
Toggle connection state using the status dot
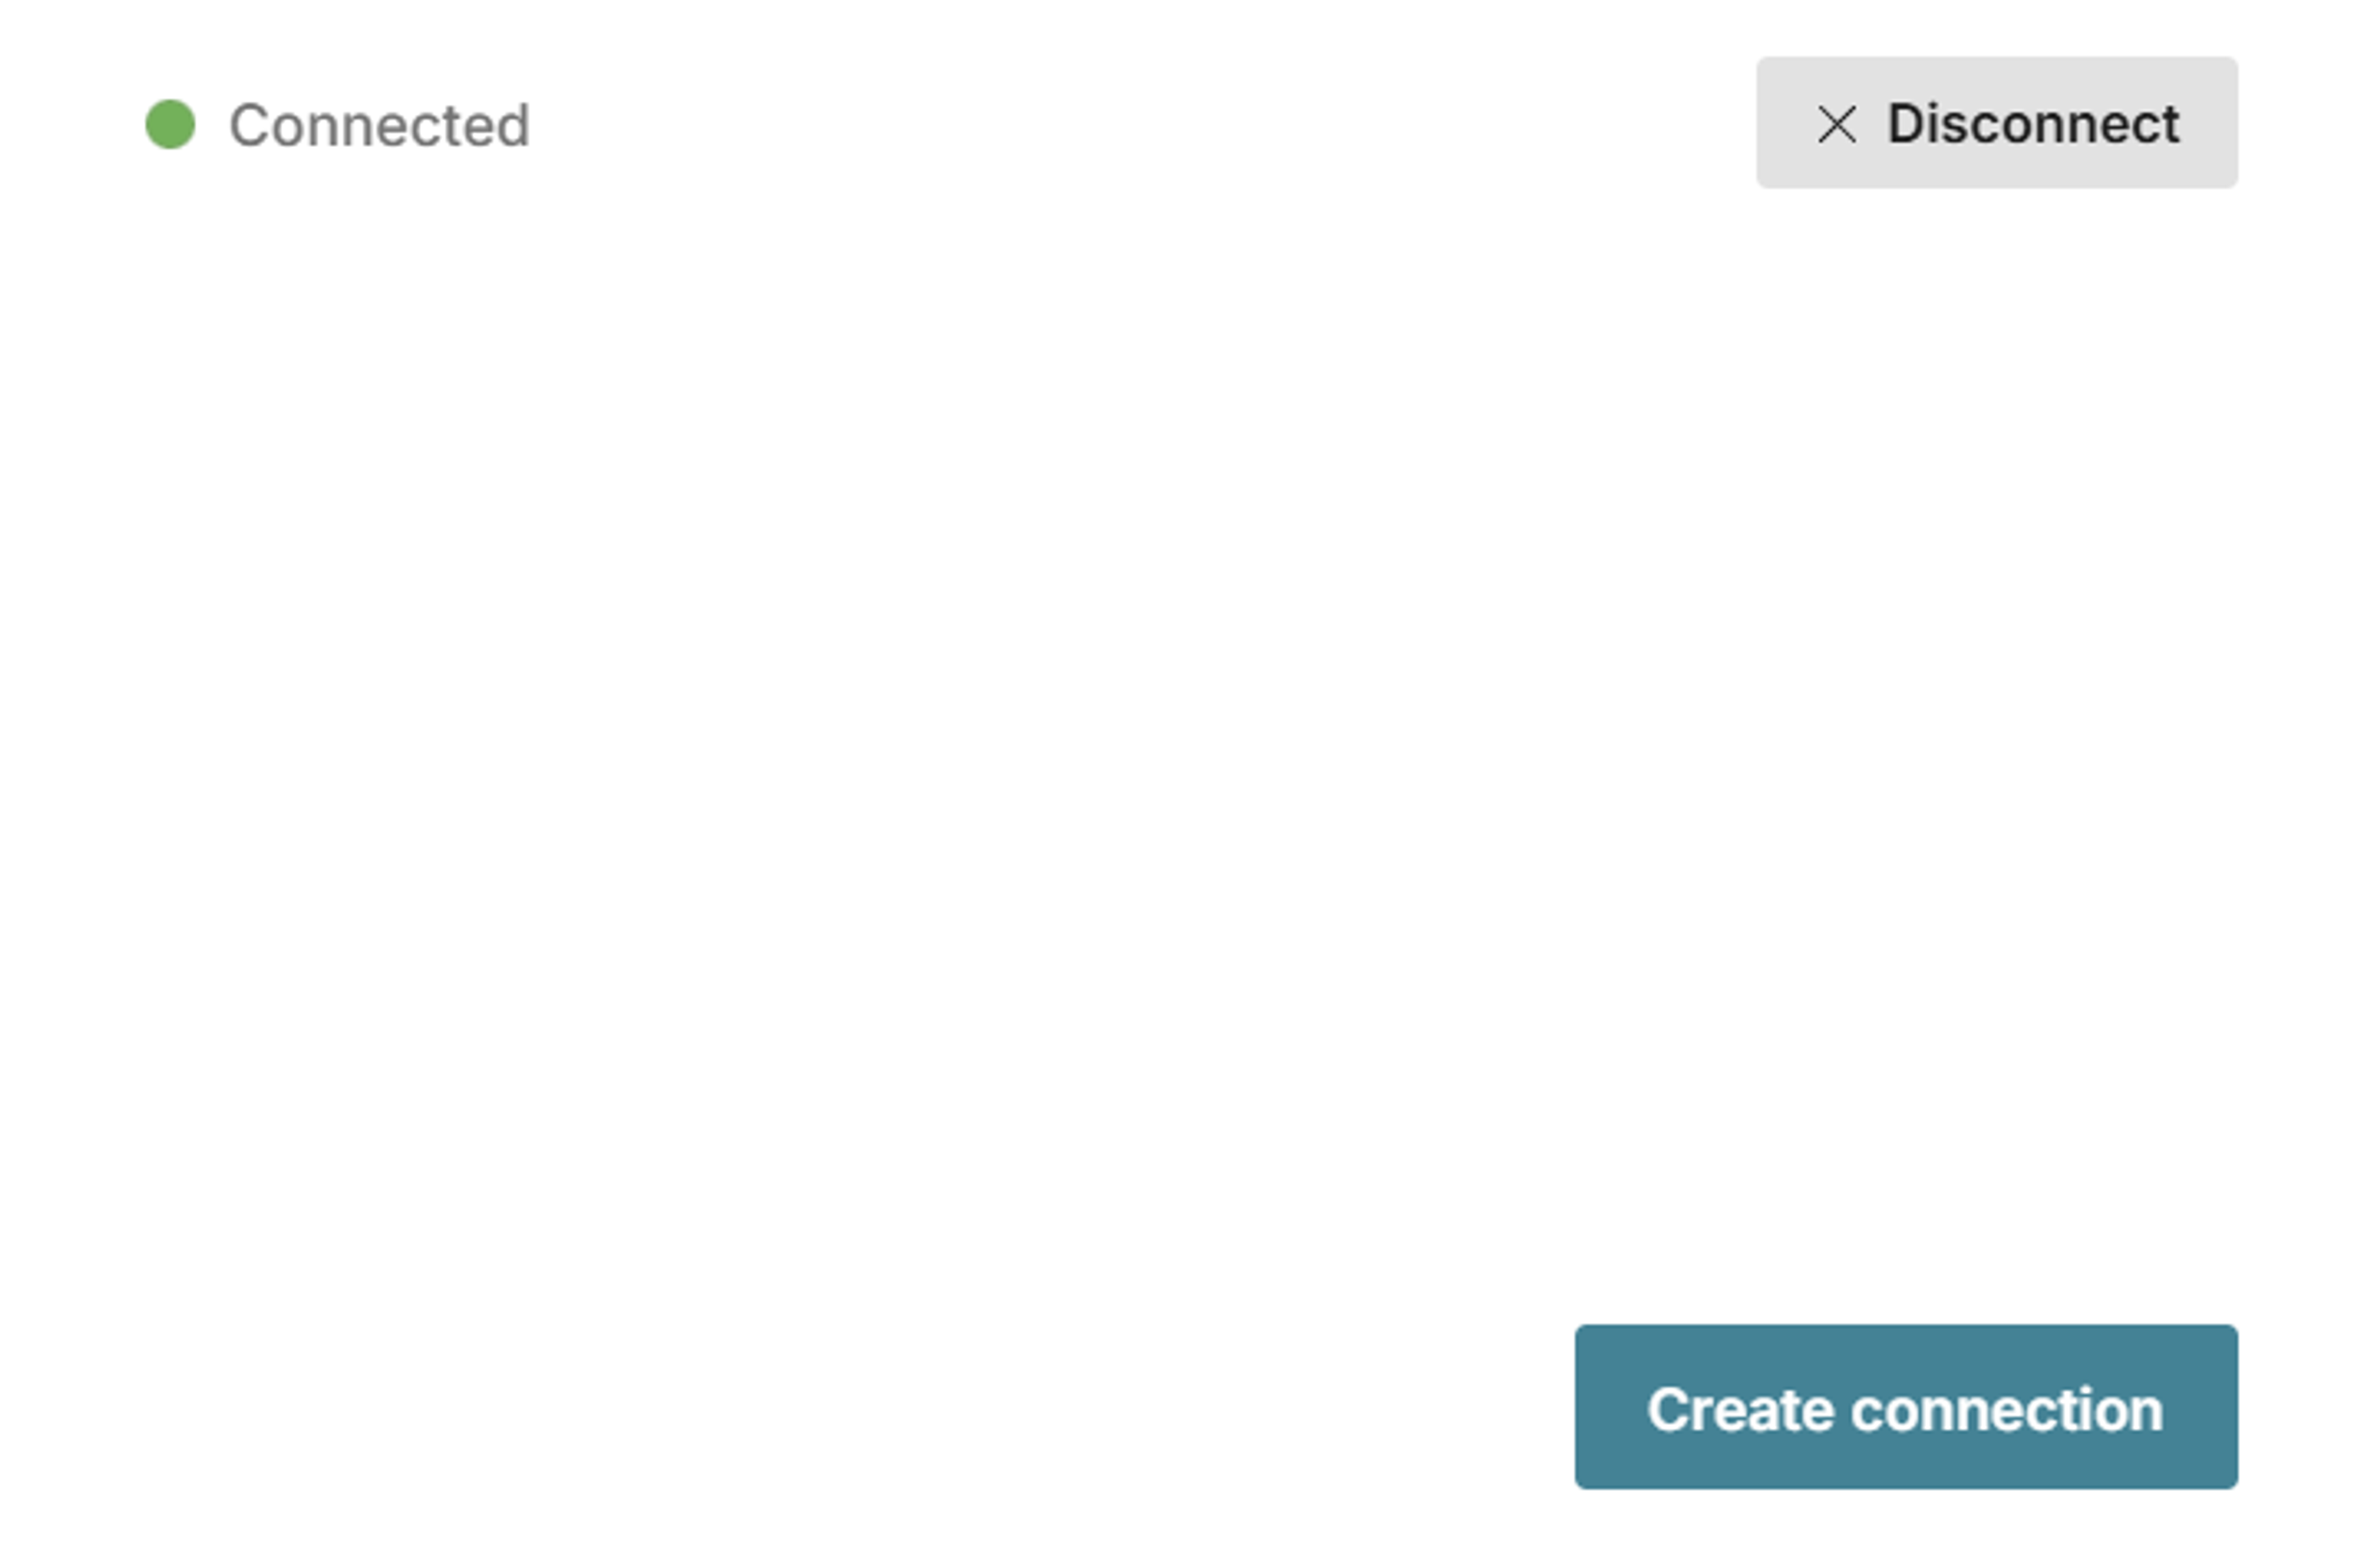coord(172,124)
